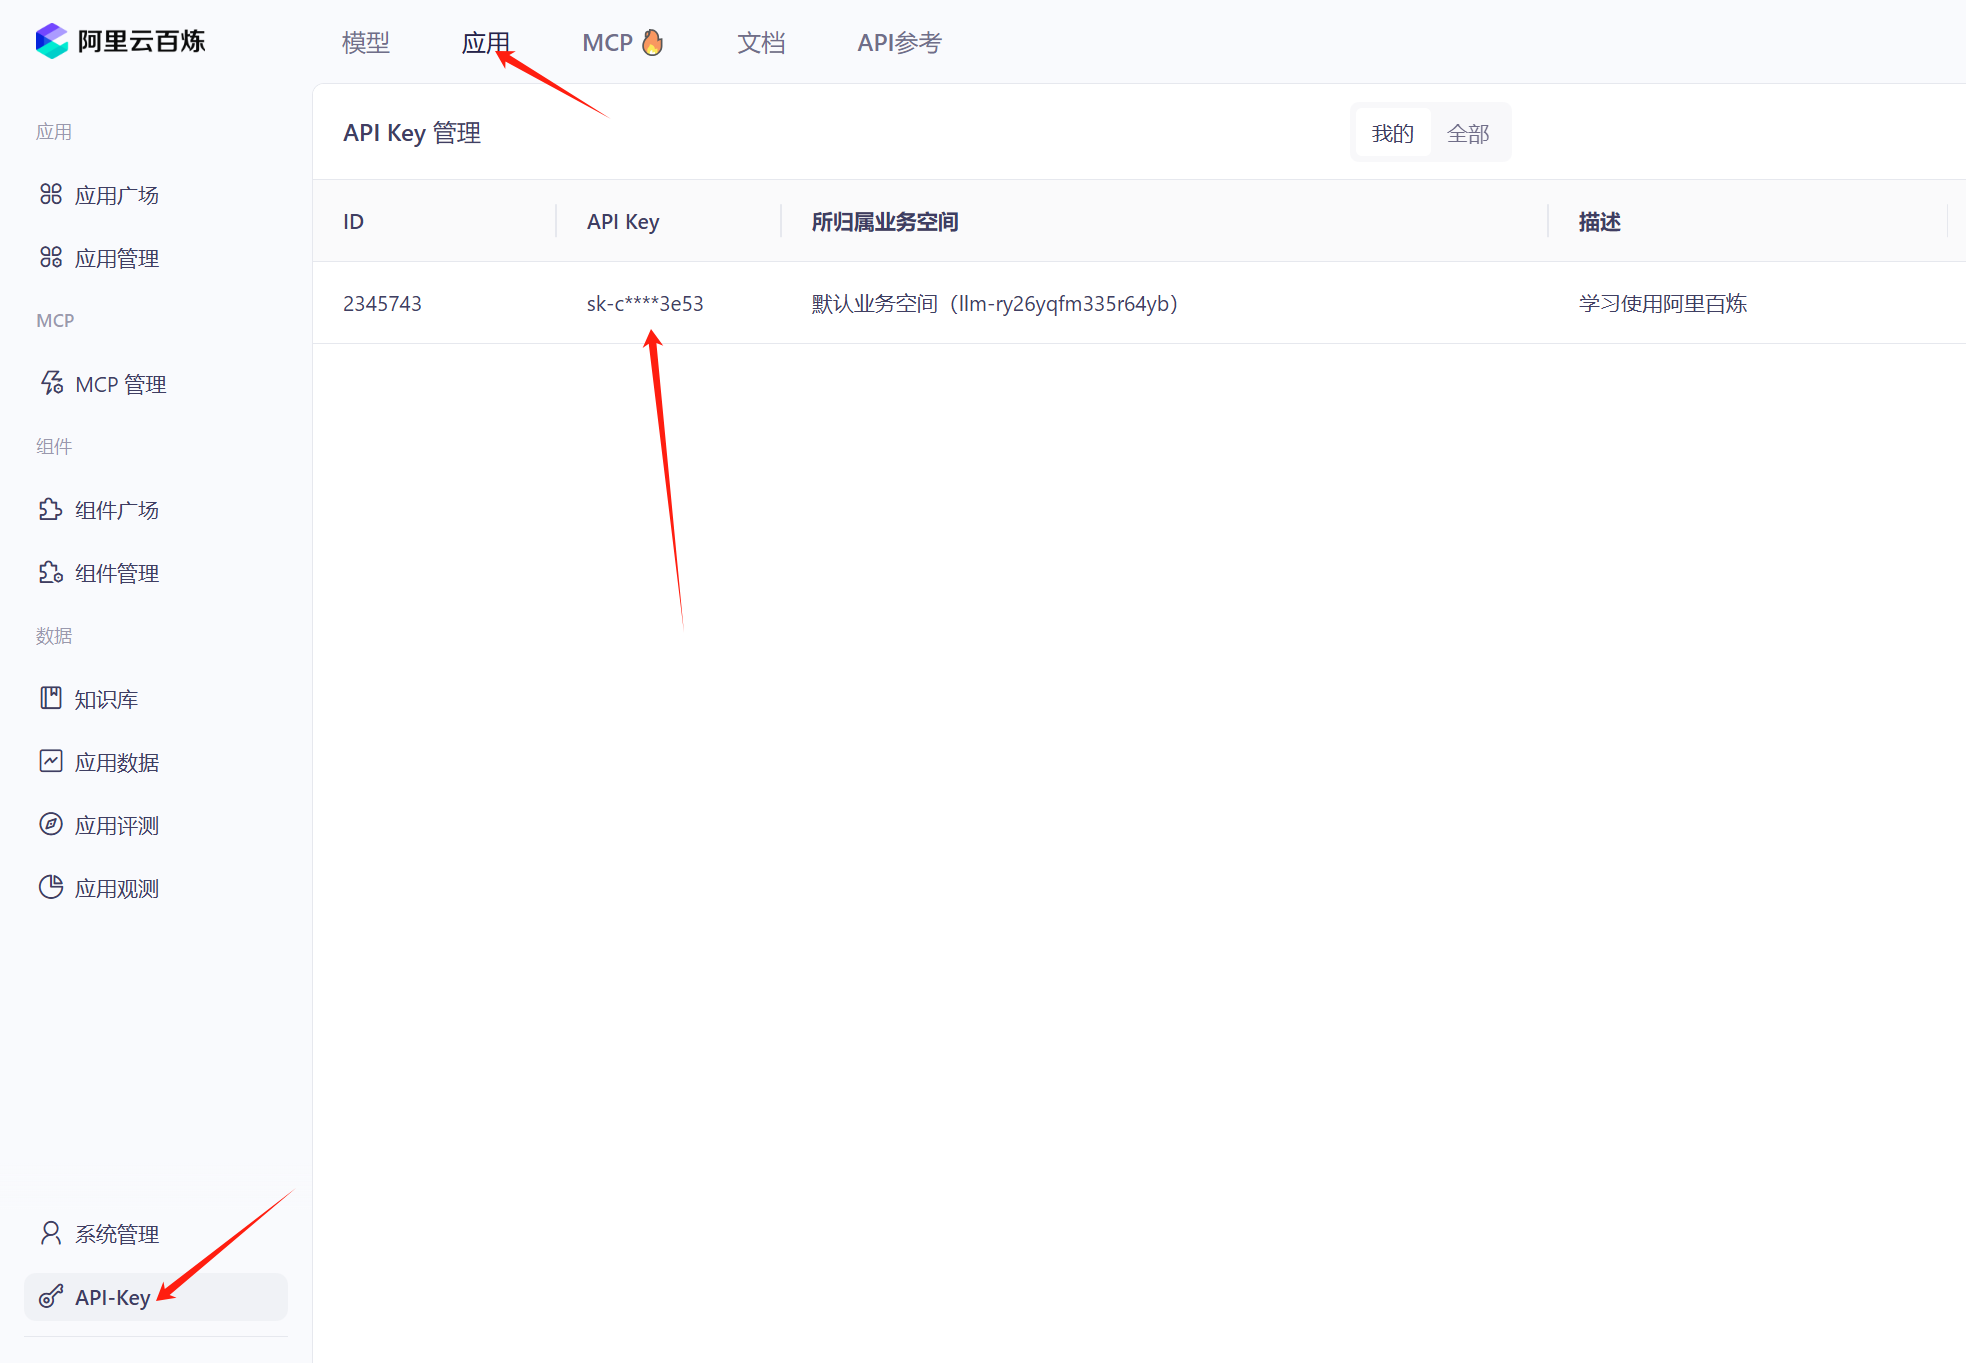Screen dimensions: 1966x1363
Task: Open the 模型 top tab
Action: [366, 42]
